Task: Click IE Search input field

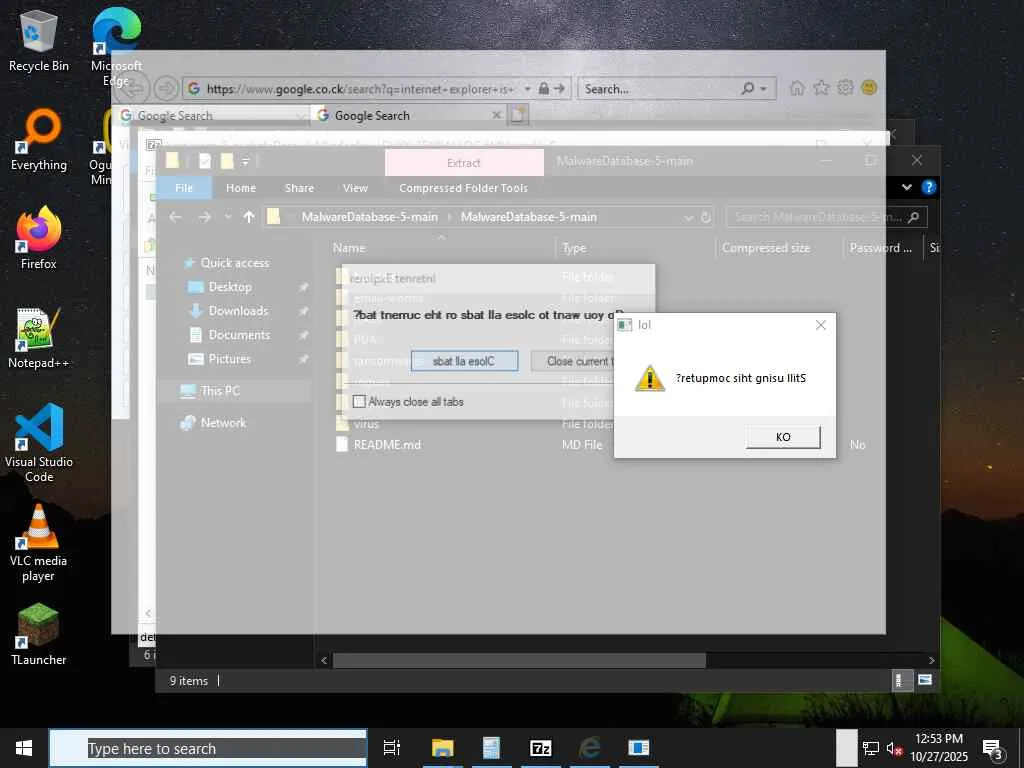Action: pyautogui.click(x=660, y=89)
